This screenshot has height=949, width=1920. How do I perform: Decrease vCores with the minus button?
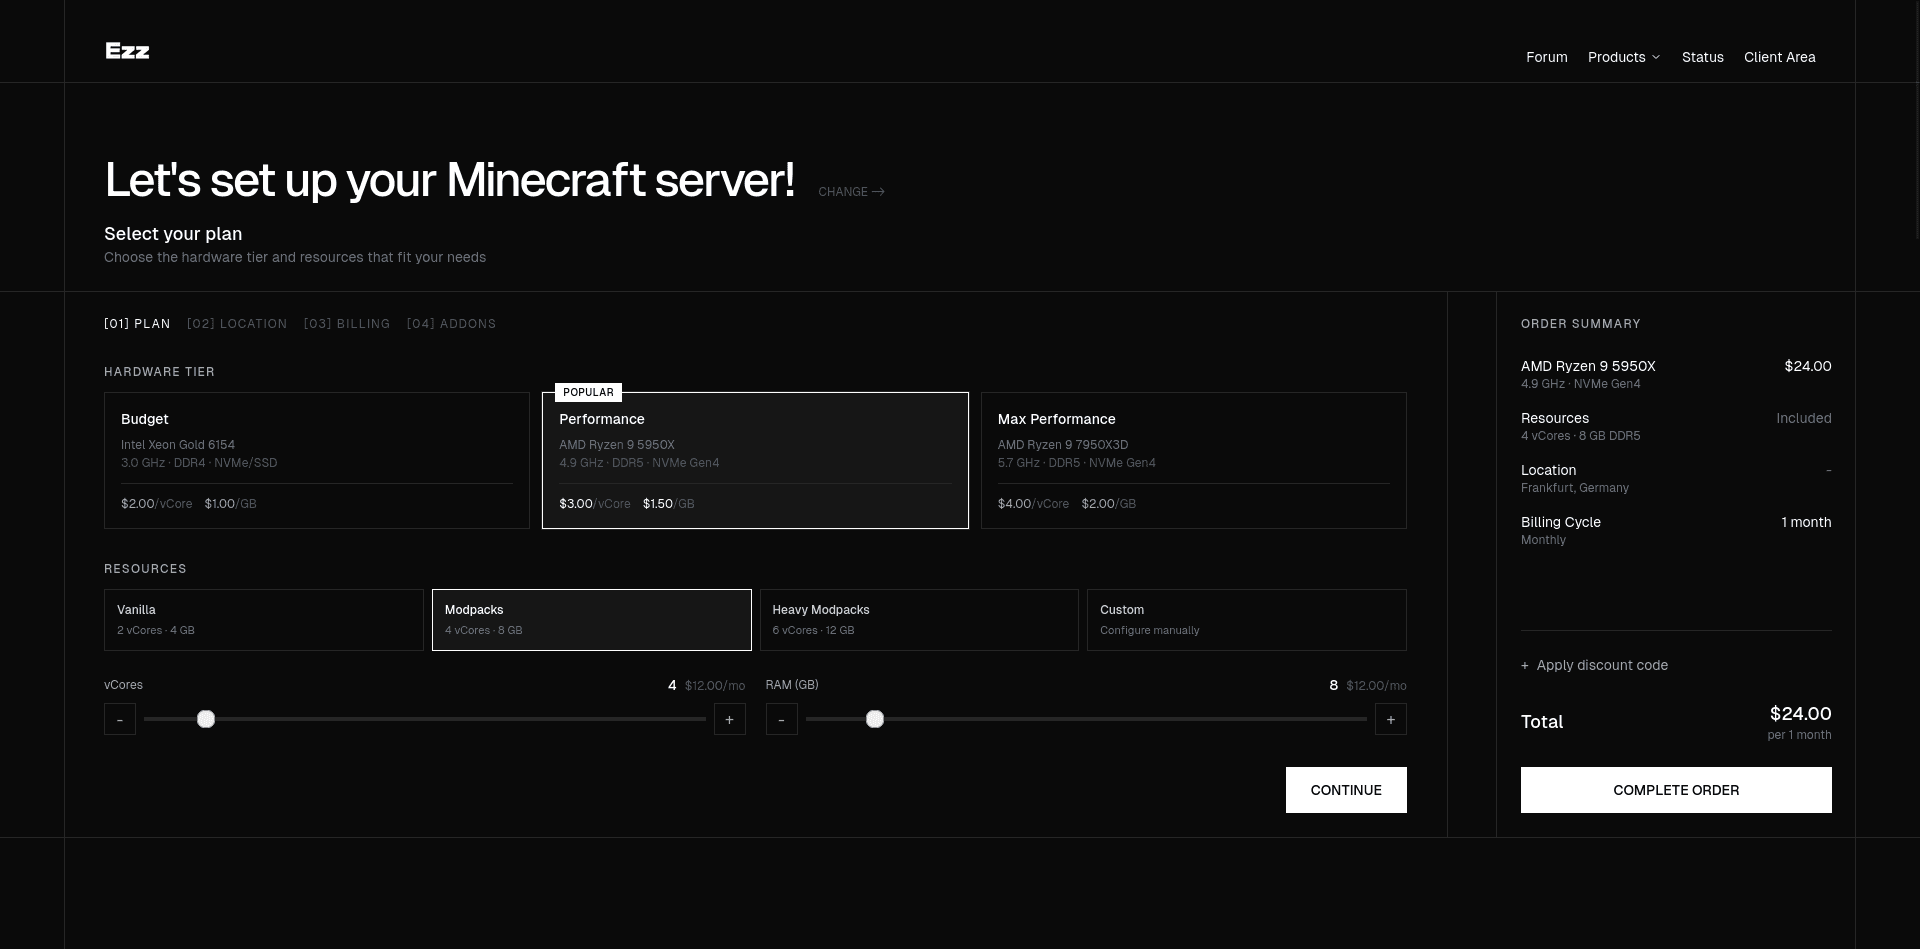click(120, 719)
